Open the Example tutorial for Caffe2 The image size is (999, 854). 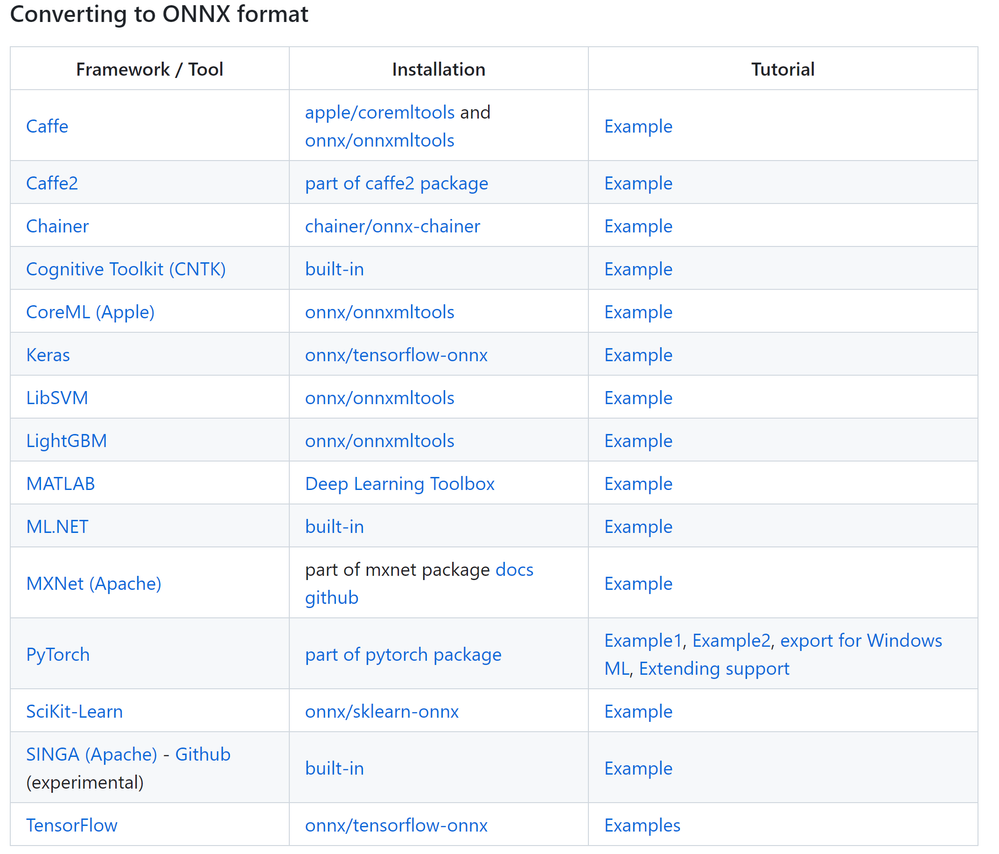tap(638, 184)
